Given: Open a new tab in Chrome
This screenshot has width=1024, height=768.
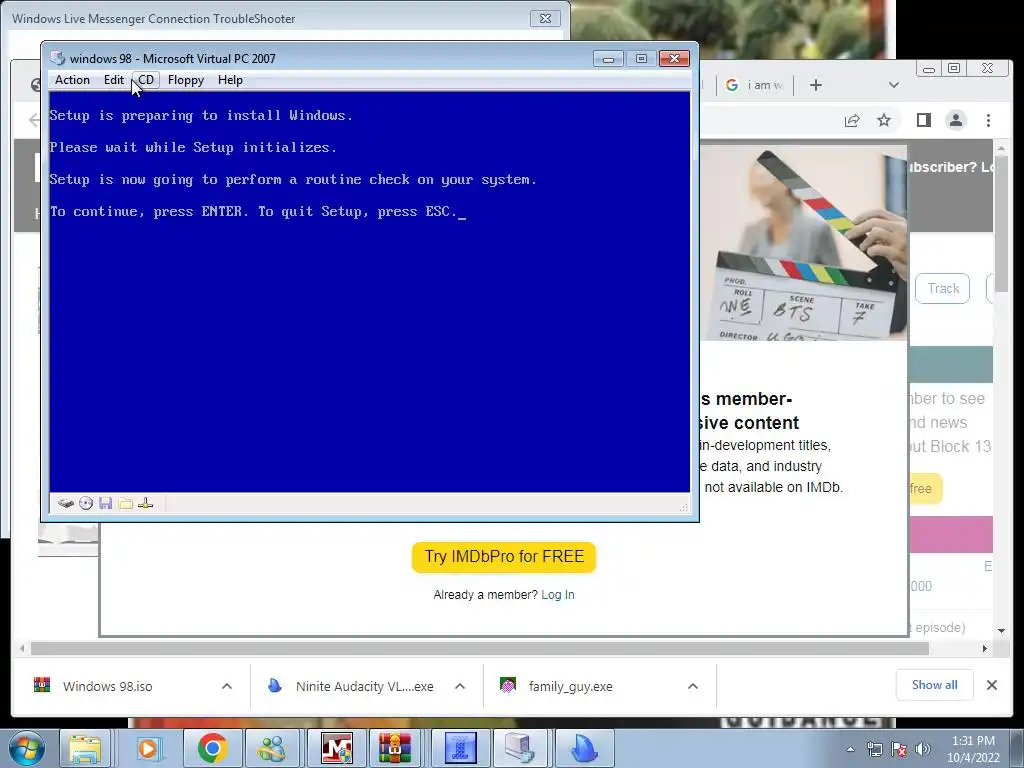Looking at the screenshot, I should point(816,85).
